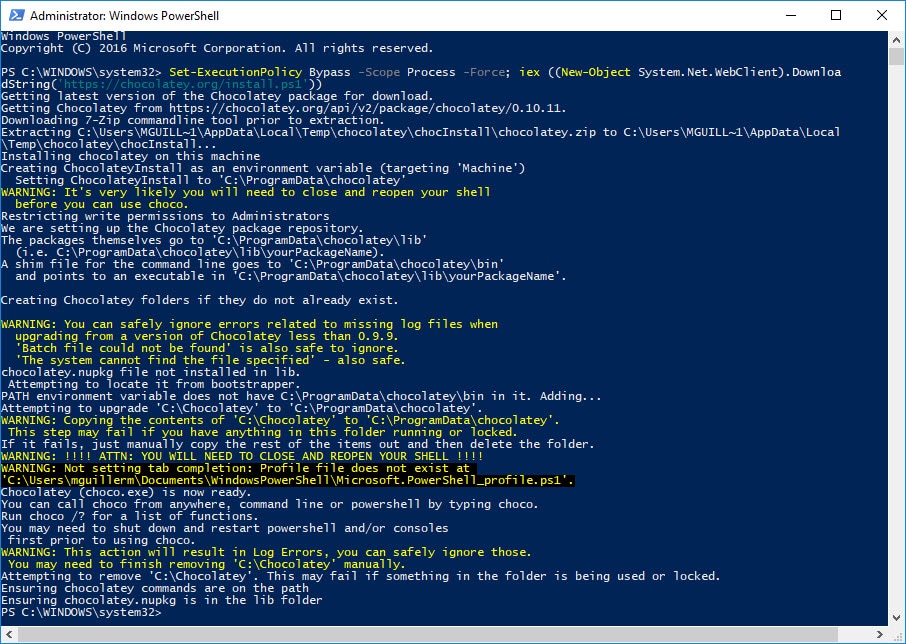Image resolution: width=906 pixels, height=644 pixels.
Task: Click 'Chocolatey (choco.exe) is now ready.' line
Action: click(126, 492)
